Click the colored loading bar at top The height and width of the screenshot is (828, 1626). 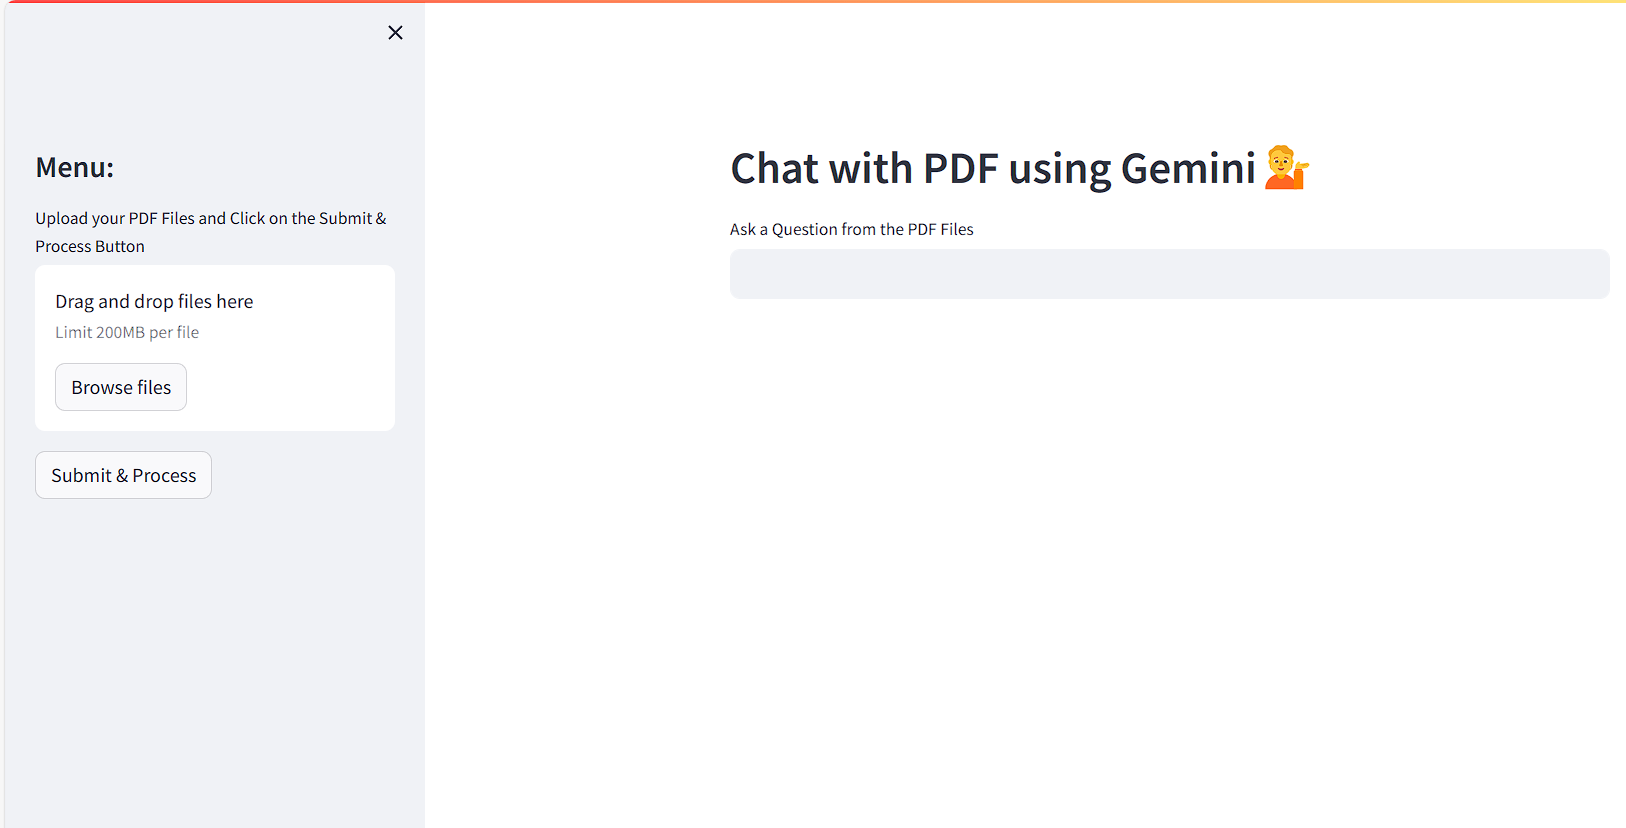point(813,2)
